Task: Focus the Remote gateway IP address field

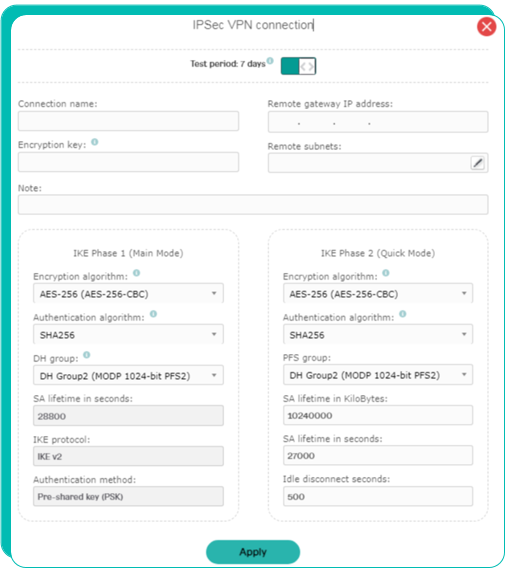Action: click(378, 122)
